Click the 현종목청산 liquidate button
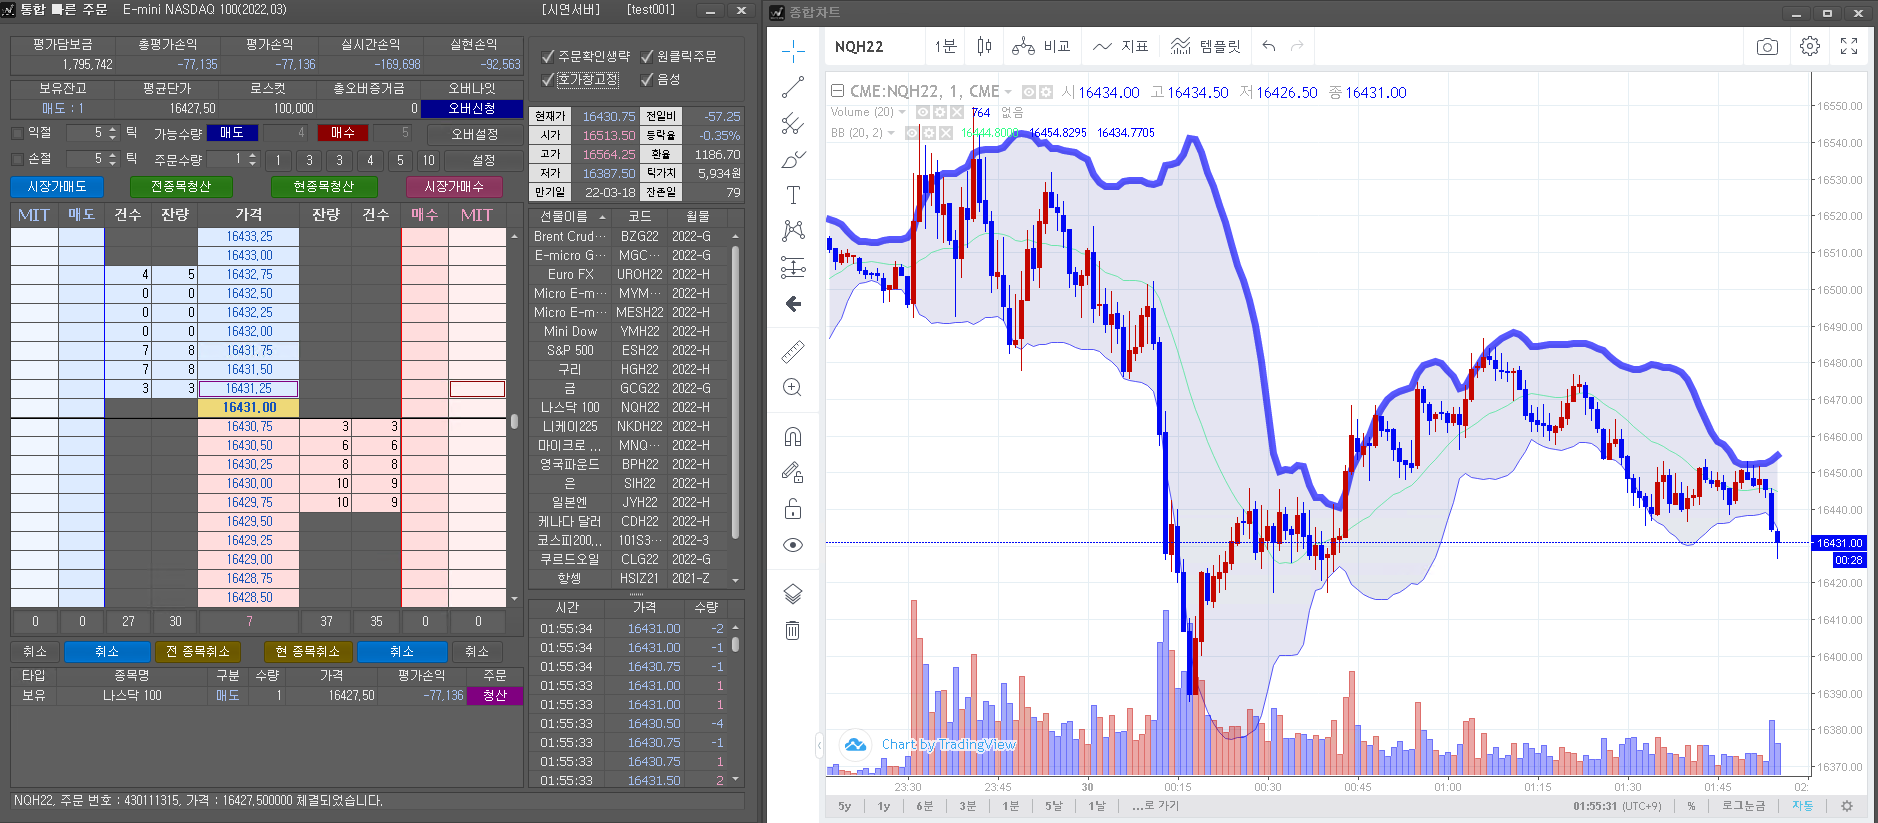Image resolution: width=1878 pixels, height=823 pixels. [x=324, y=187]
